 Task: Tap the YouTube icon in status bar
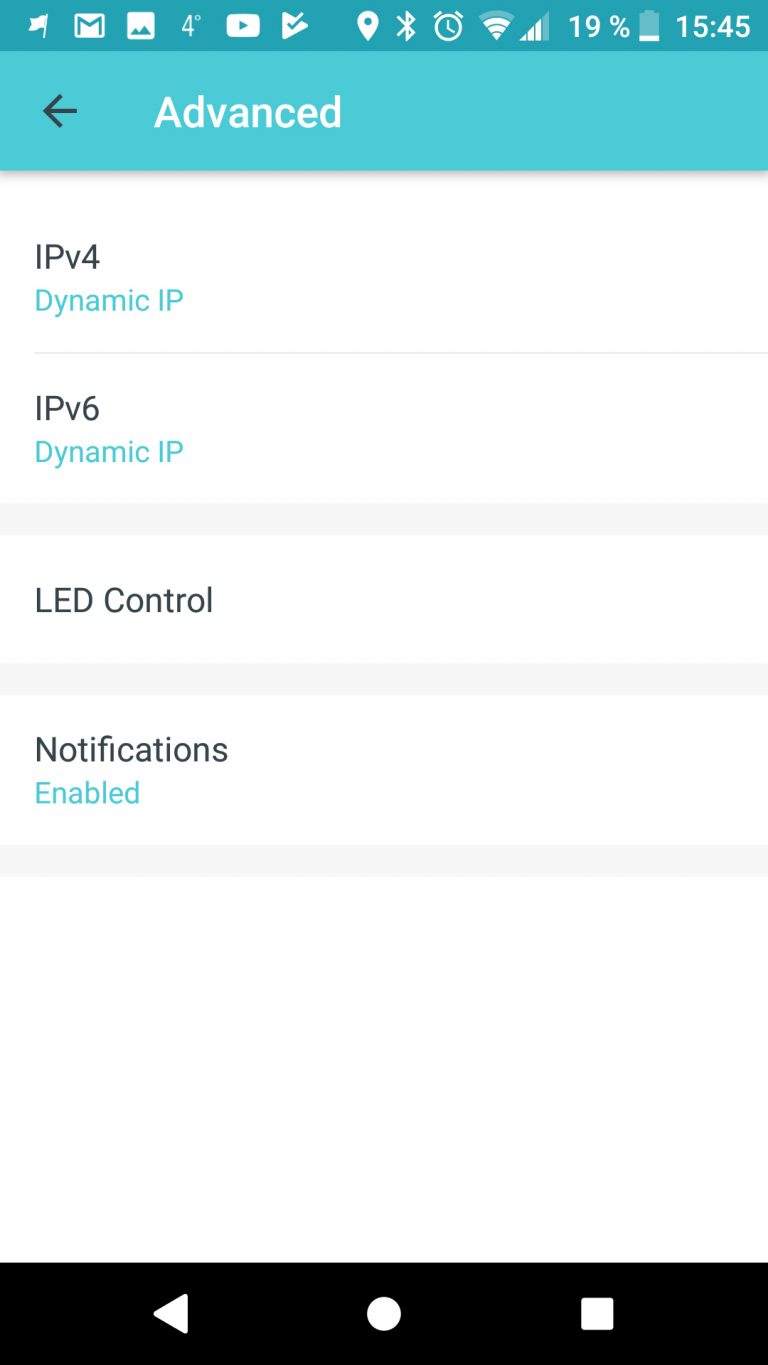pos(243,27)
